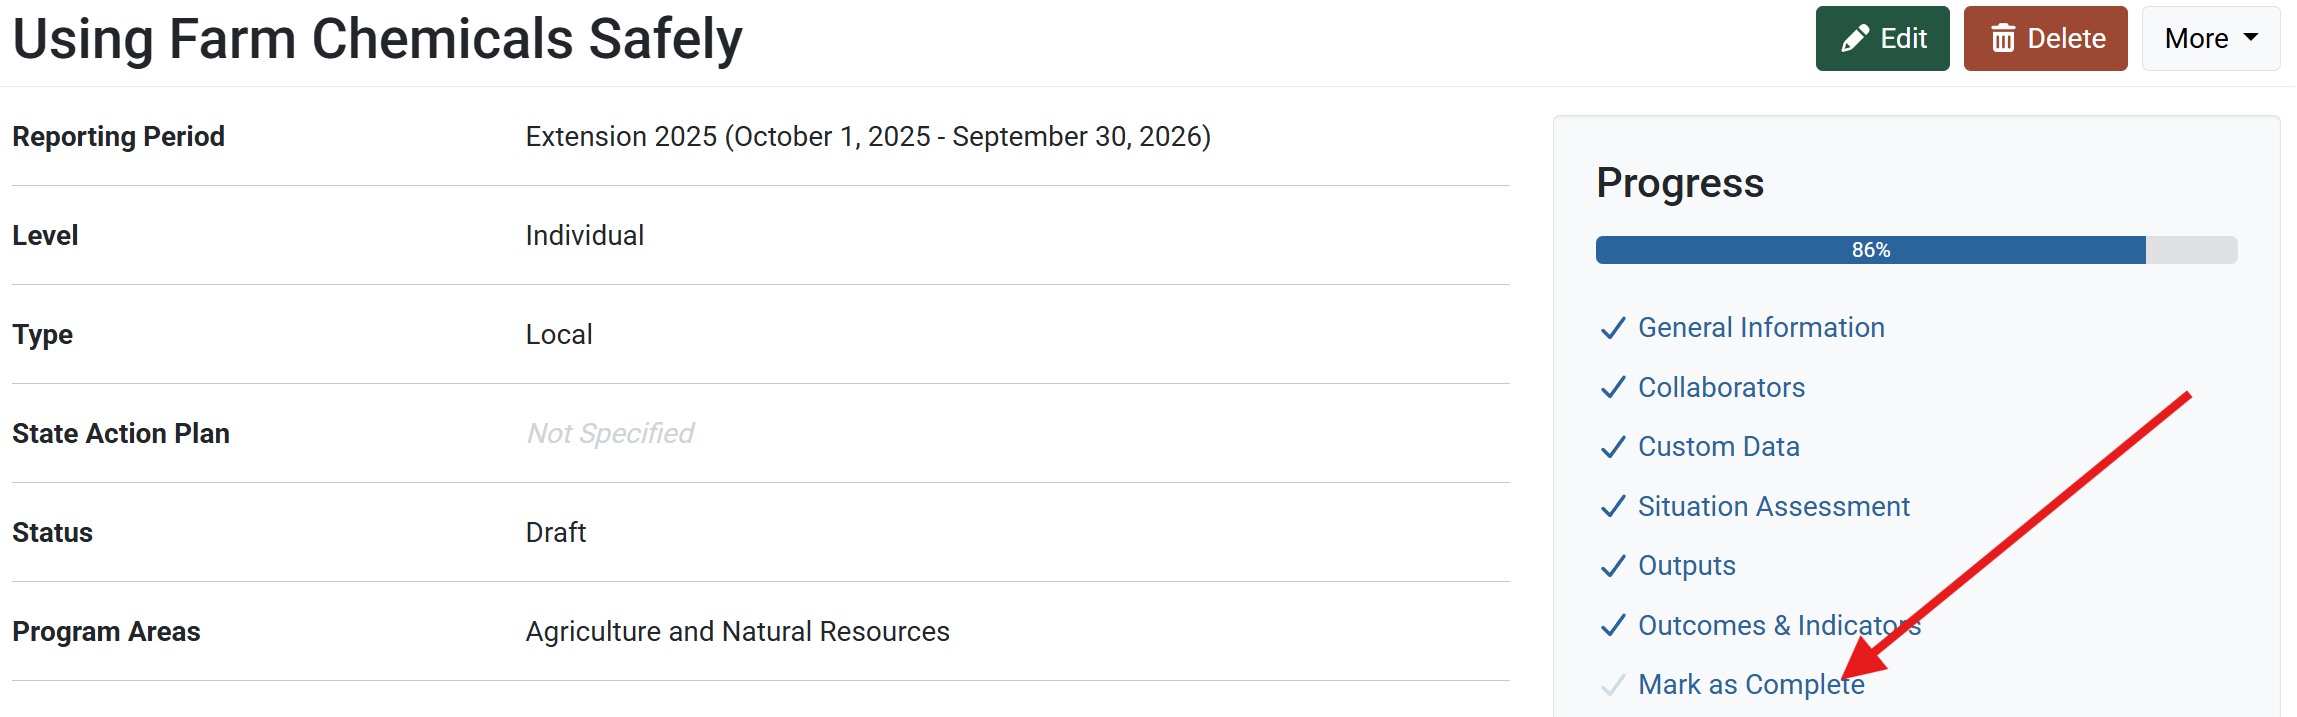Click the checkmark beside General Information
Image resolution: width=2297 pixels, height=717 pixels.
pyautogui.click(x=1613, y=328)
